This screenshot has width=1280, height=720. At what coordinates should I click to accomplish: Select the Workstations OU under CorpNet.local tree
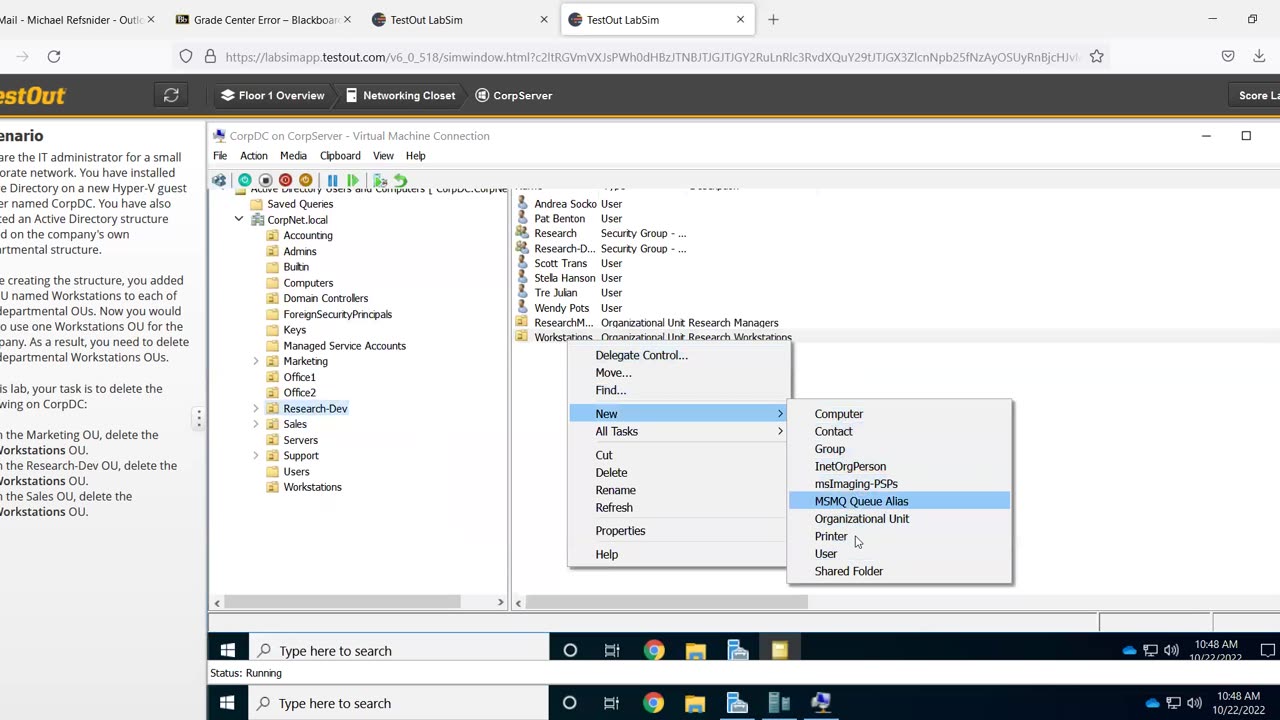[312, 487]
